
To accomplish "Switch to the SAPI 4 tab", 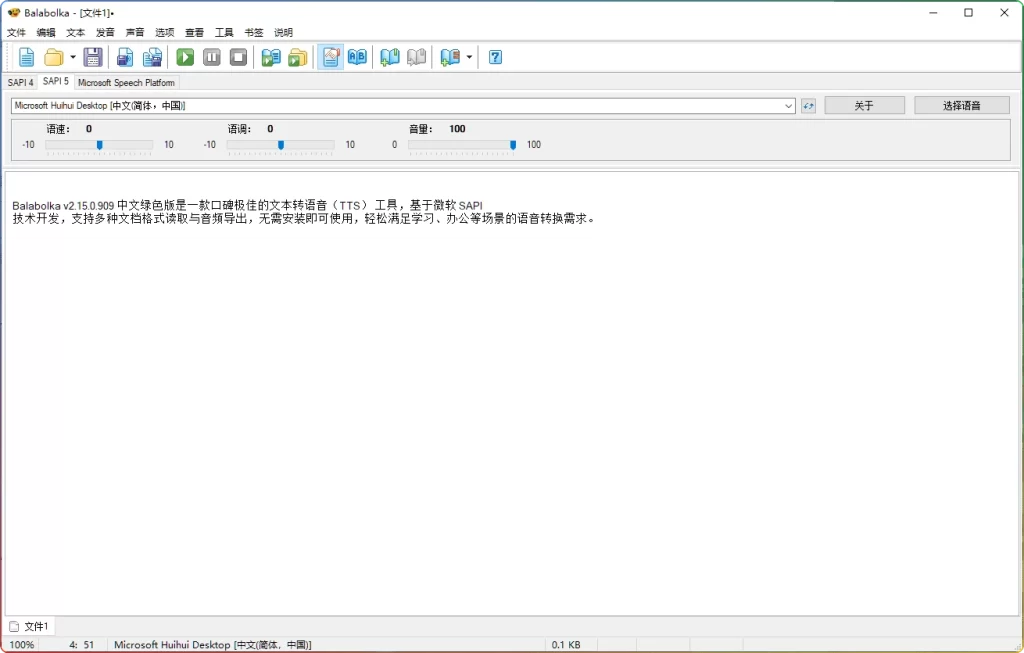I will [19, 82].
